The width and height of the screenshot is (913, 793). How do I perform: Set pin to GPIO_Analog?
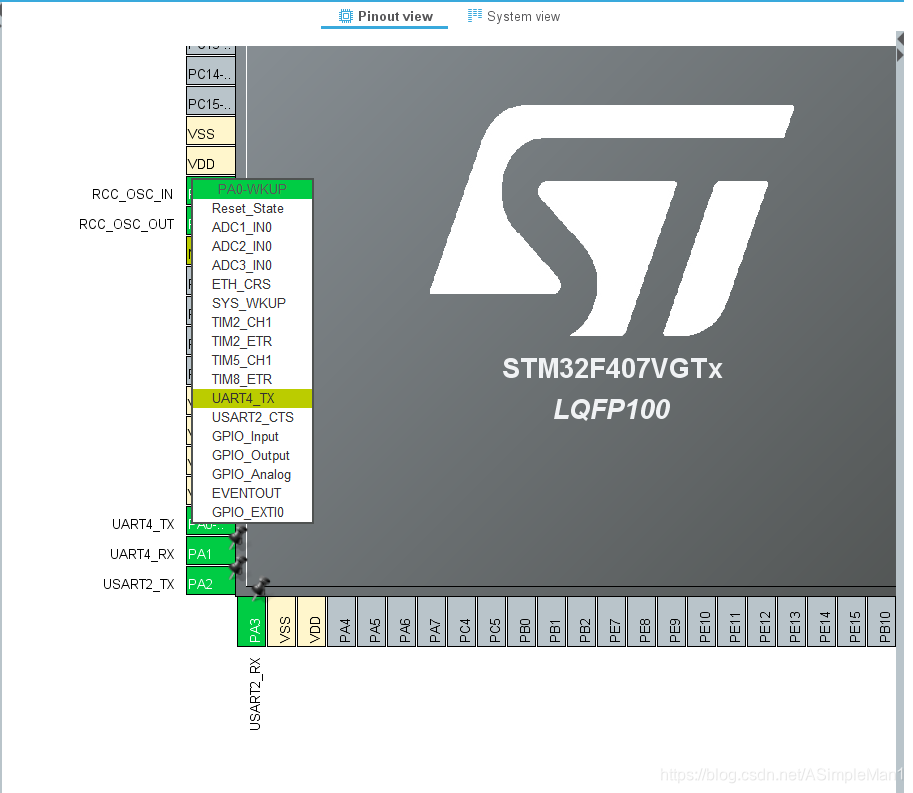[x=252, y=475]
